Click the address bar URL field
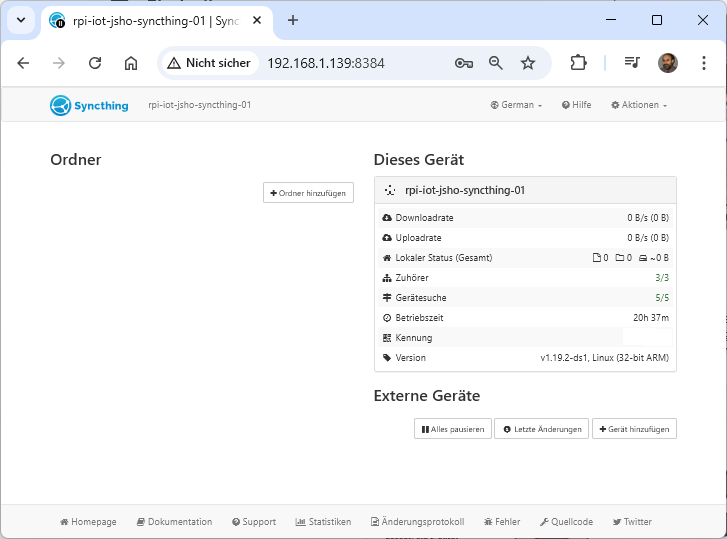Viewport: 727px width, 539px height. click(350, 63)
